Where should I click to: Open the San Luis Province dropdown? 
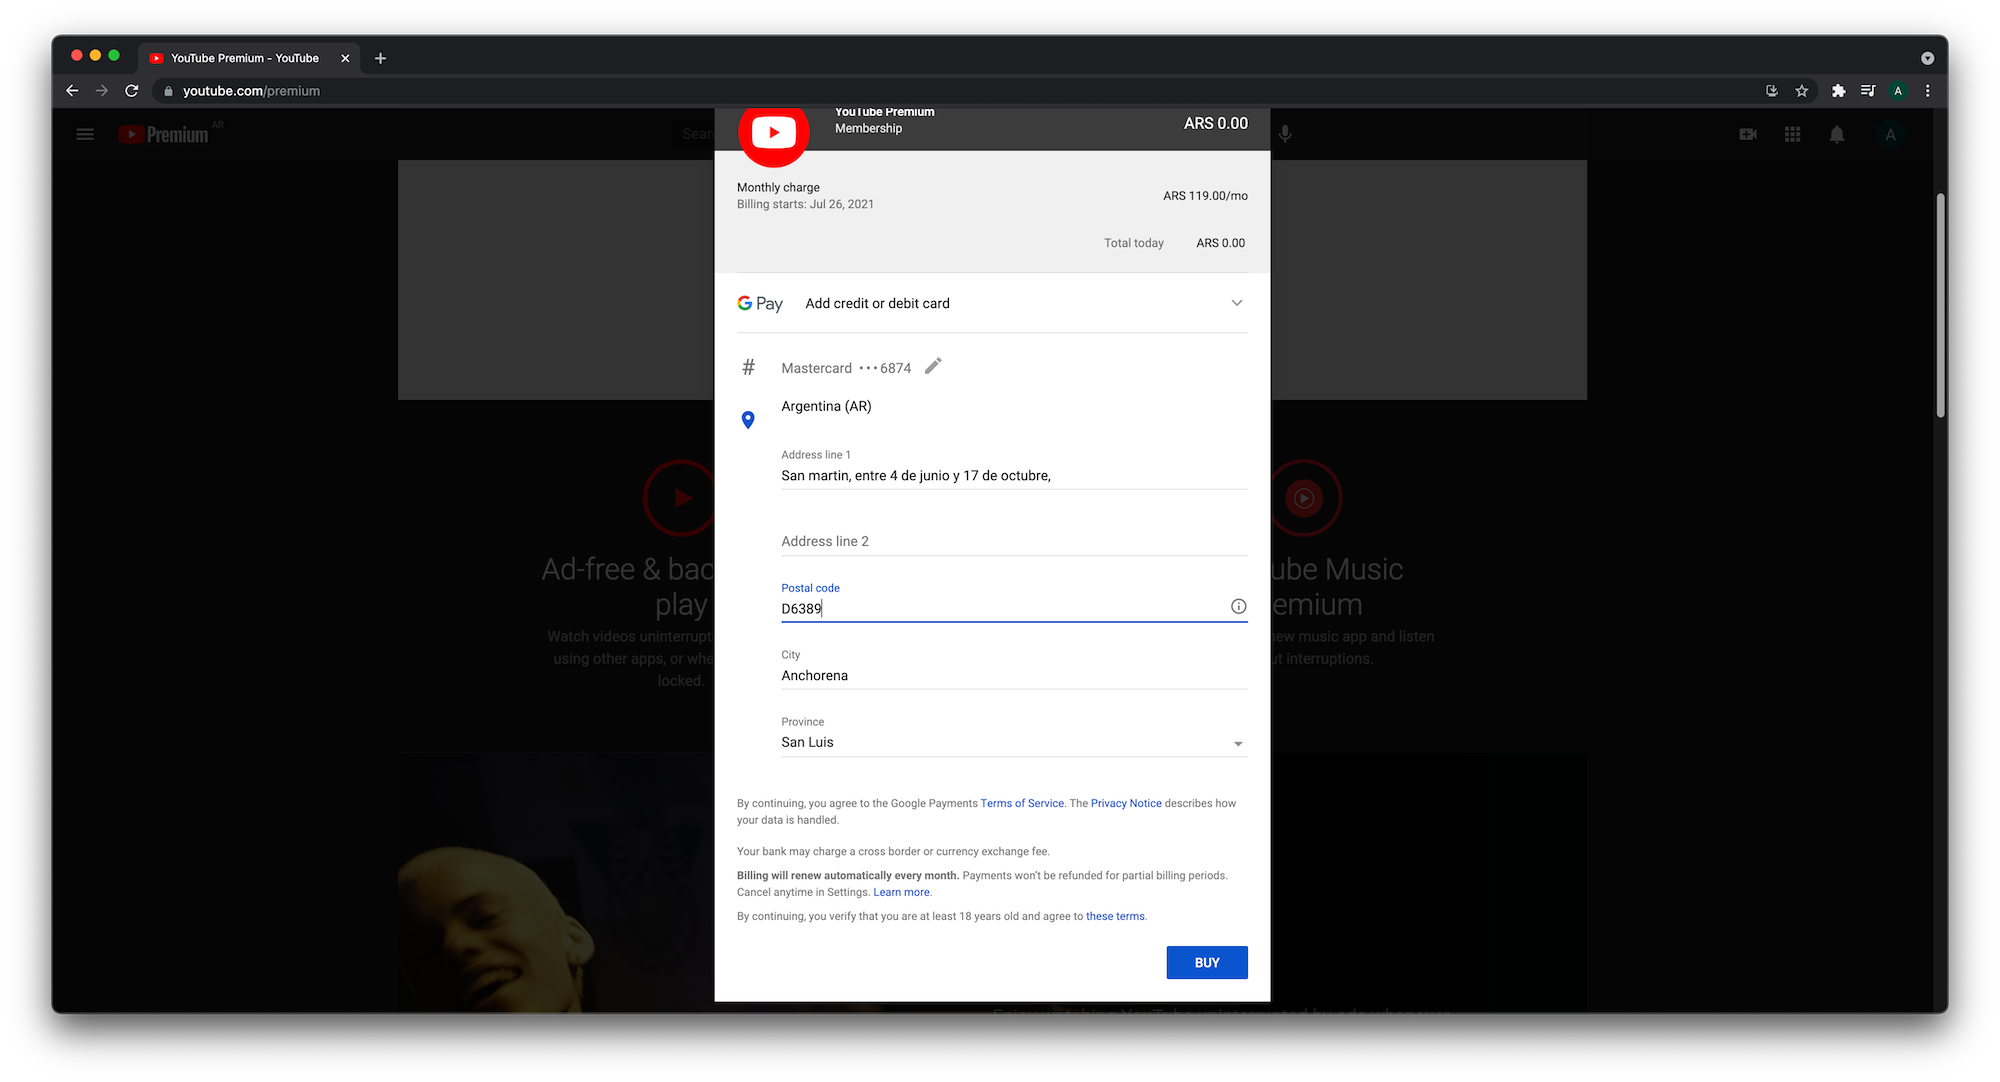[1237, 743]
